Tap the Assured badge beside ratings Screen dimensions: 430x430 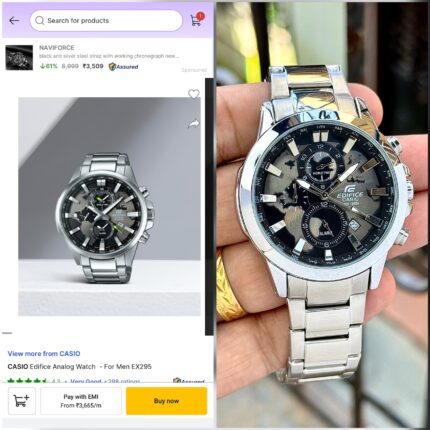tap(189, 381)
